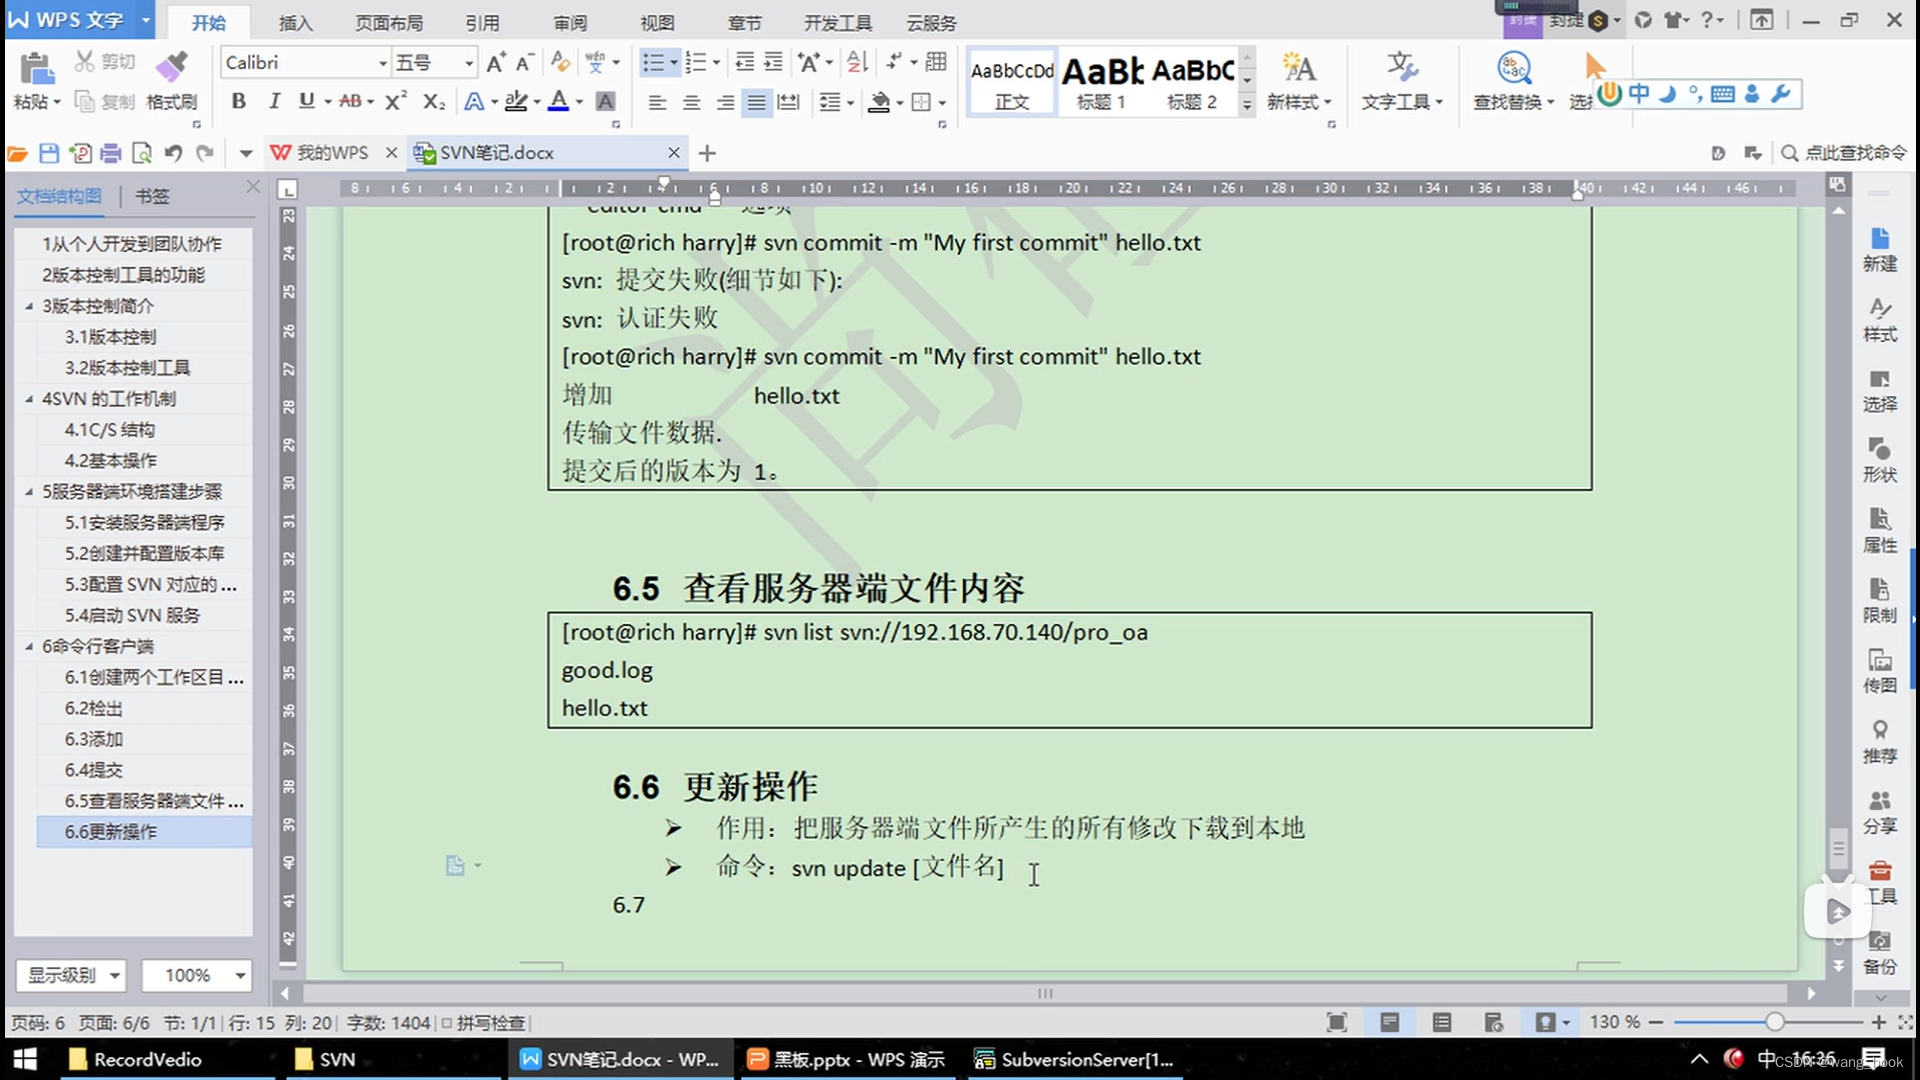Collapse the 5服务器端环境搭建步骤 tree node
This screenshot has height=1080, width=1920.
coord(29,491)
